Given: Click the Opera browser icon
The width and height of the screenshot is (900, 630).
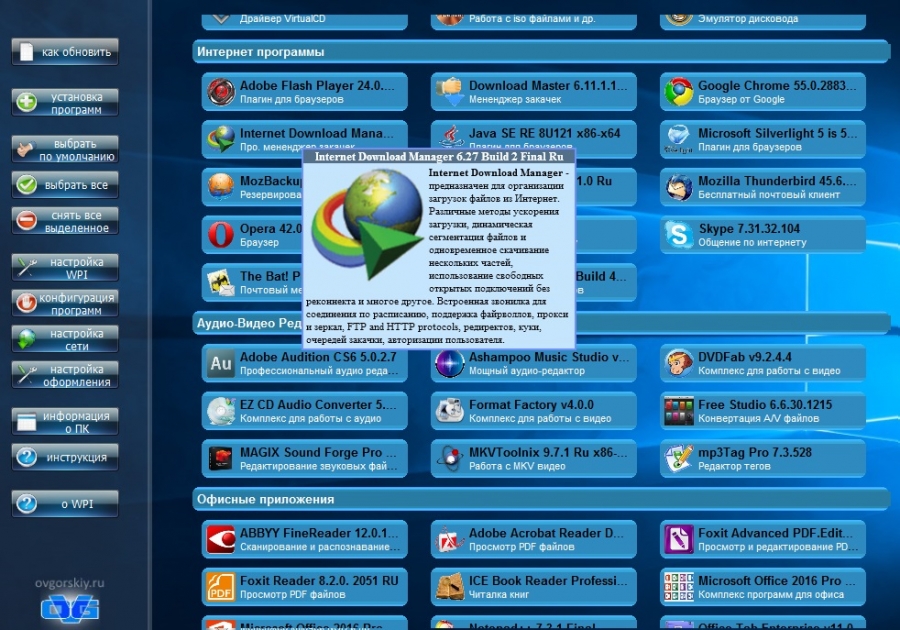Looking at the screenshot, I should click(221, 235).
